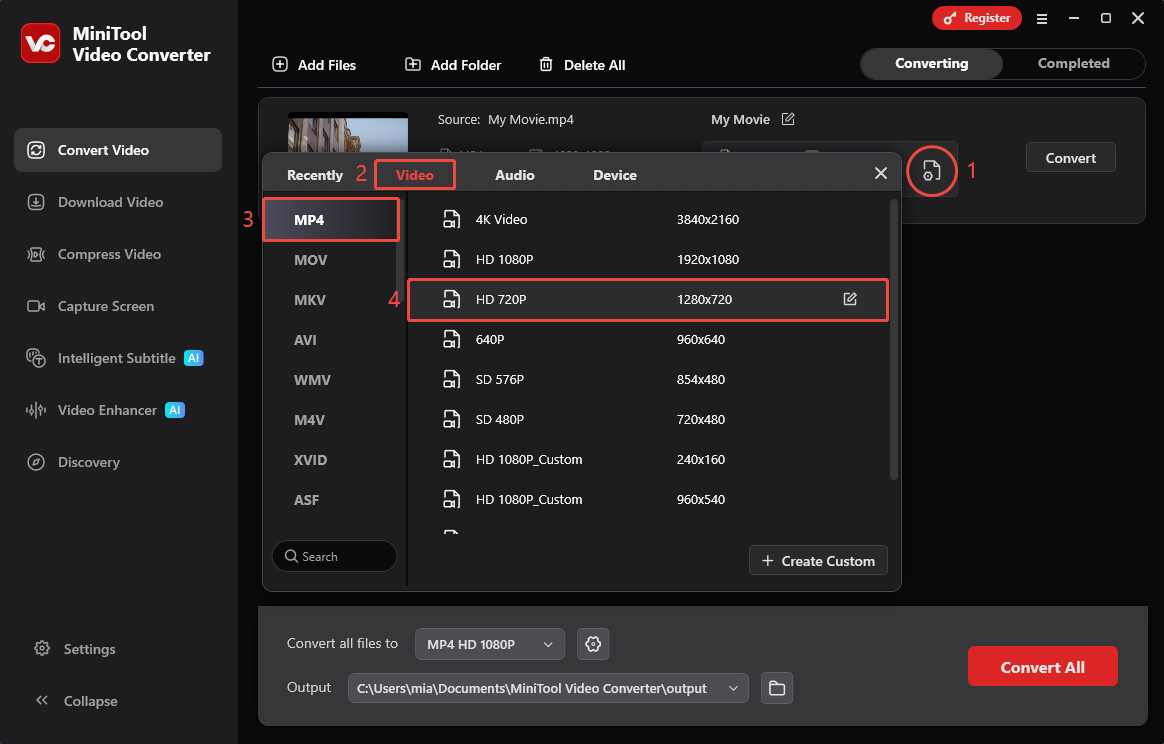Click the Video Enhancer waveform icon

click(x=36, y=410)
